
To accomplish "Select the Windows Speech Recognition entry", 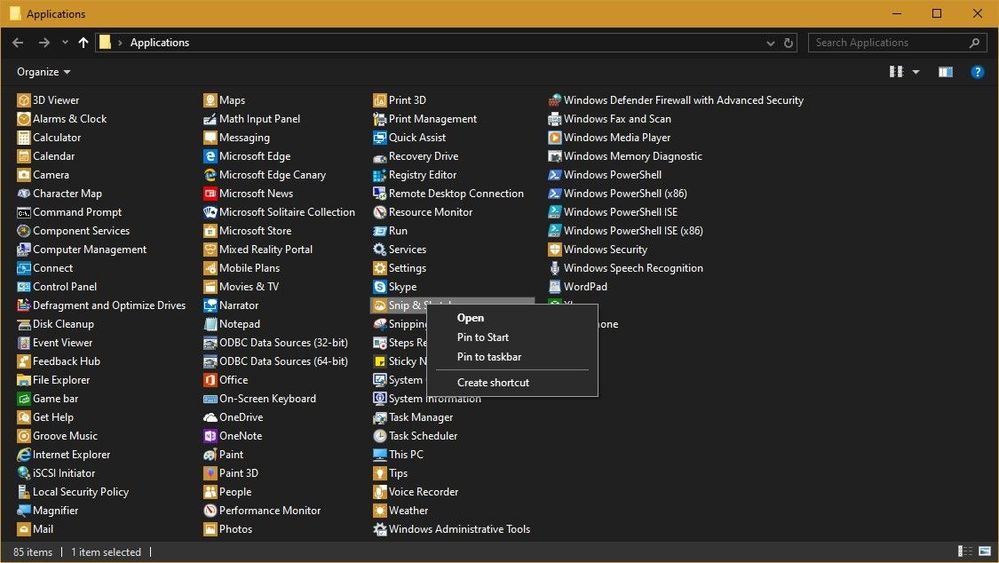I will point(626,268).
